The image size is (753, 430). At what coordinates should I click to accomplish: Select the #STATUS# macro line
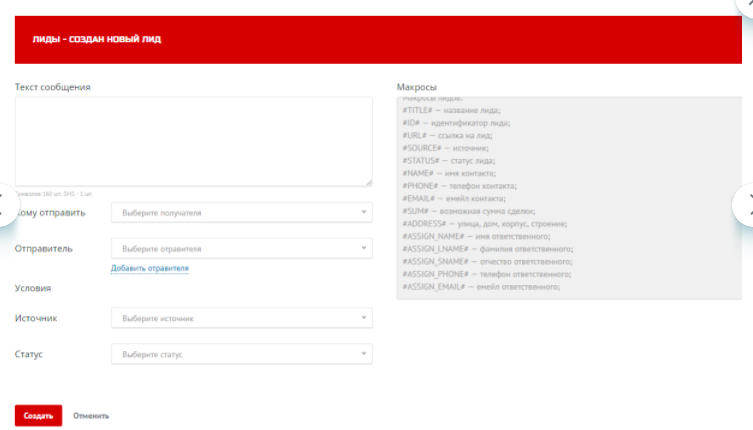pos(449,160)
